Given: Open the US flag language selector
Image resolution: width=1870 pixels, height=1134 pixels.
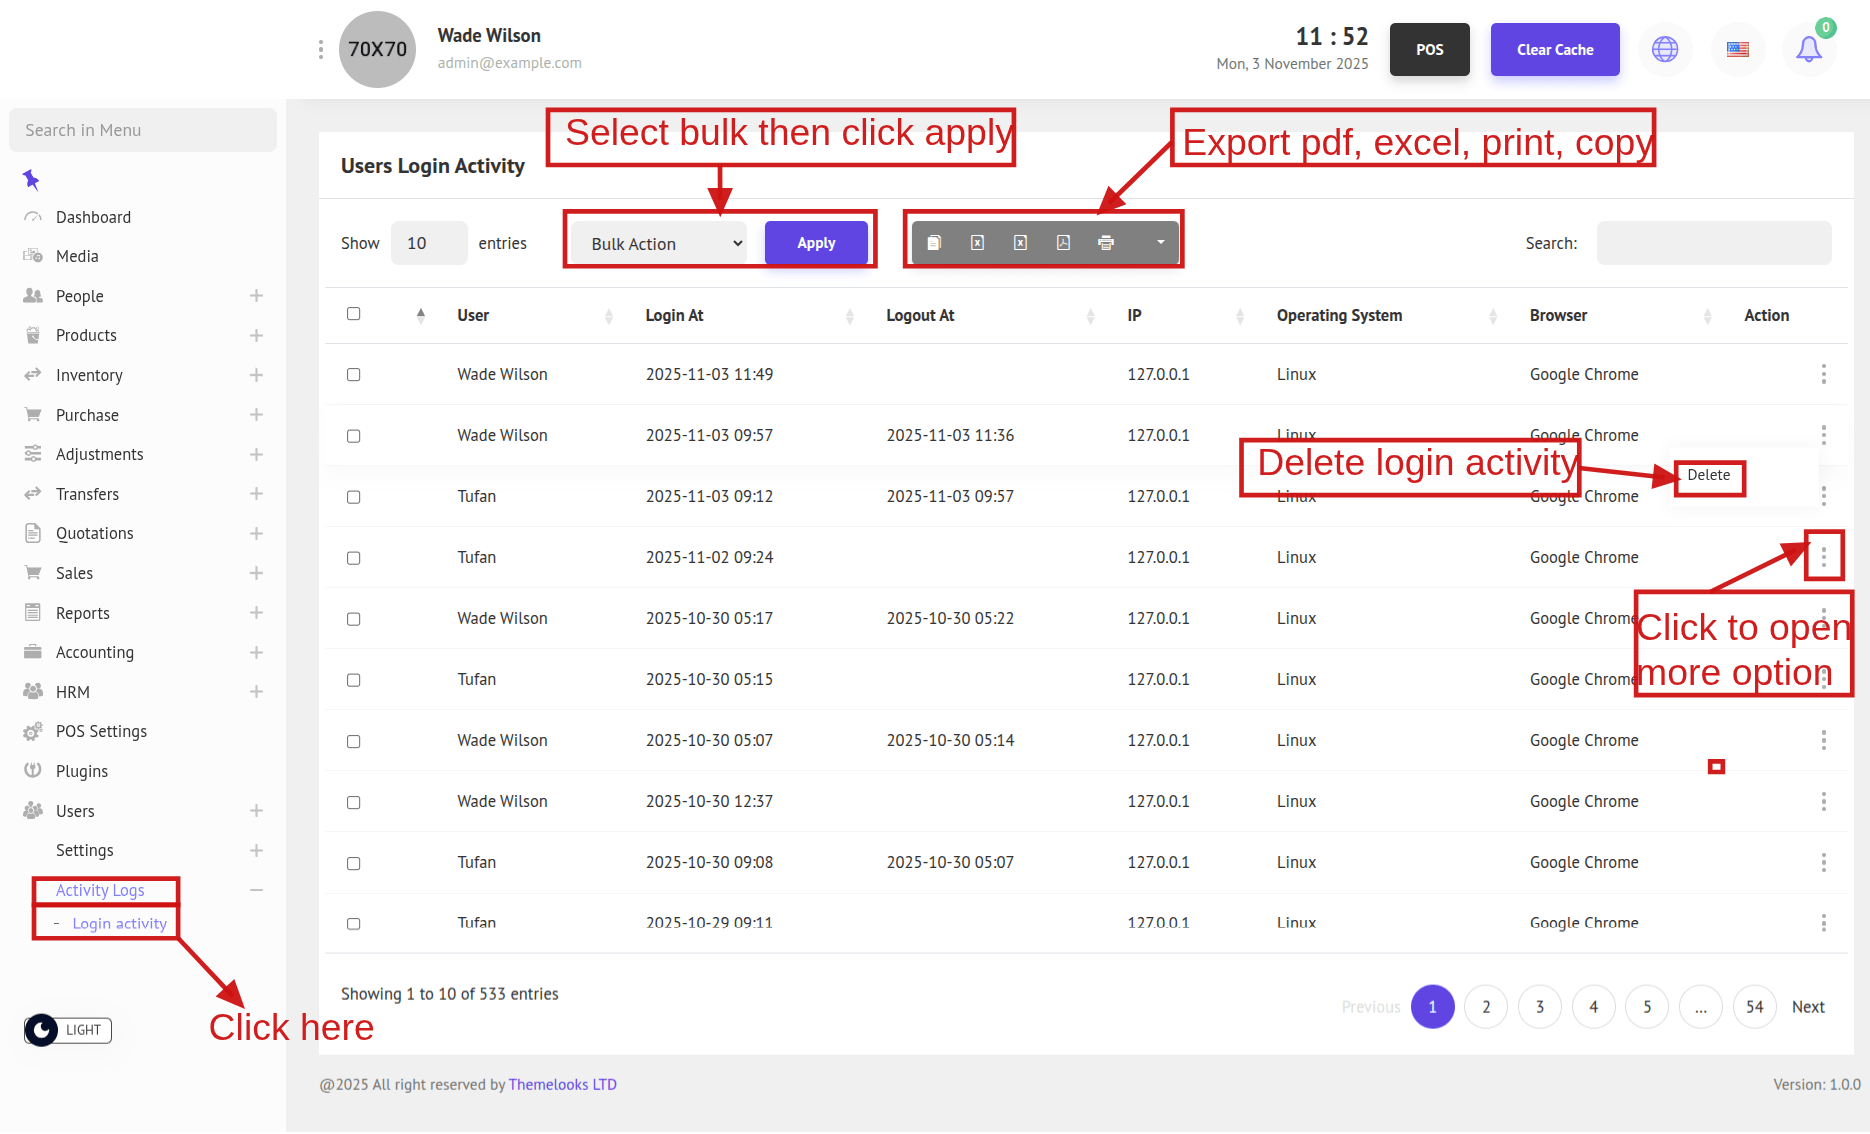Looking at the screenshot, I should [x=1738, y=49].
